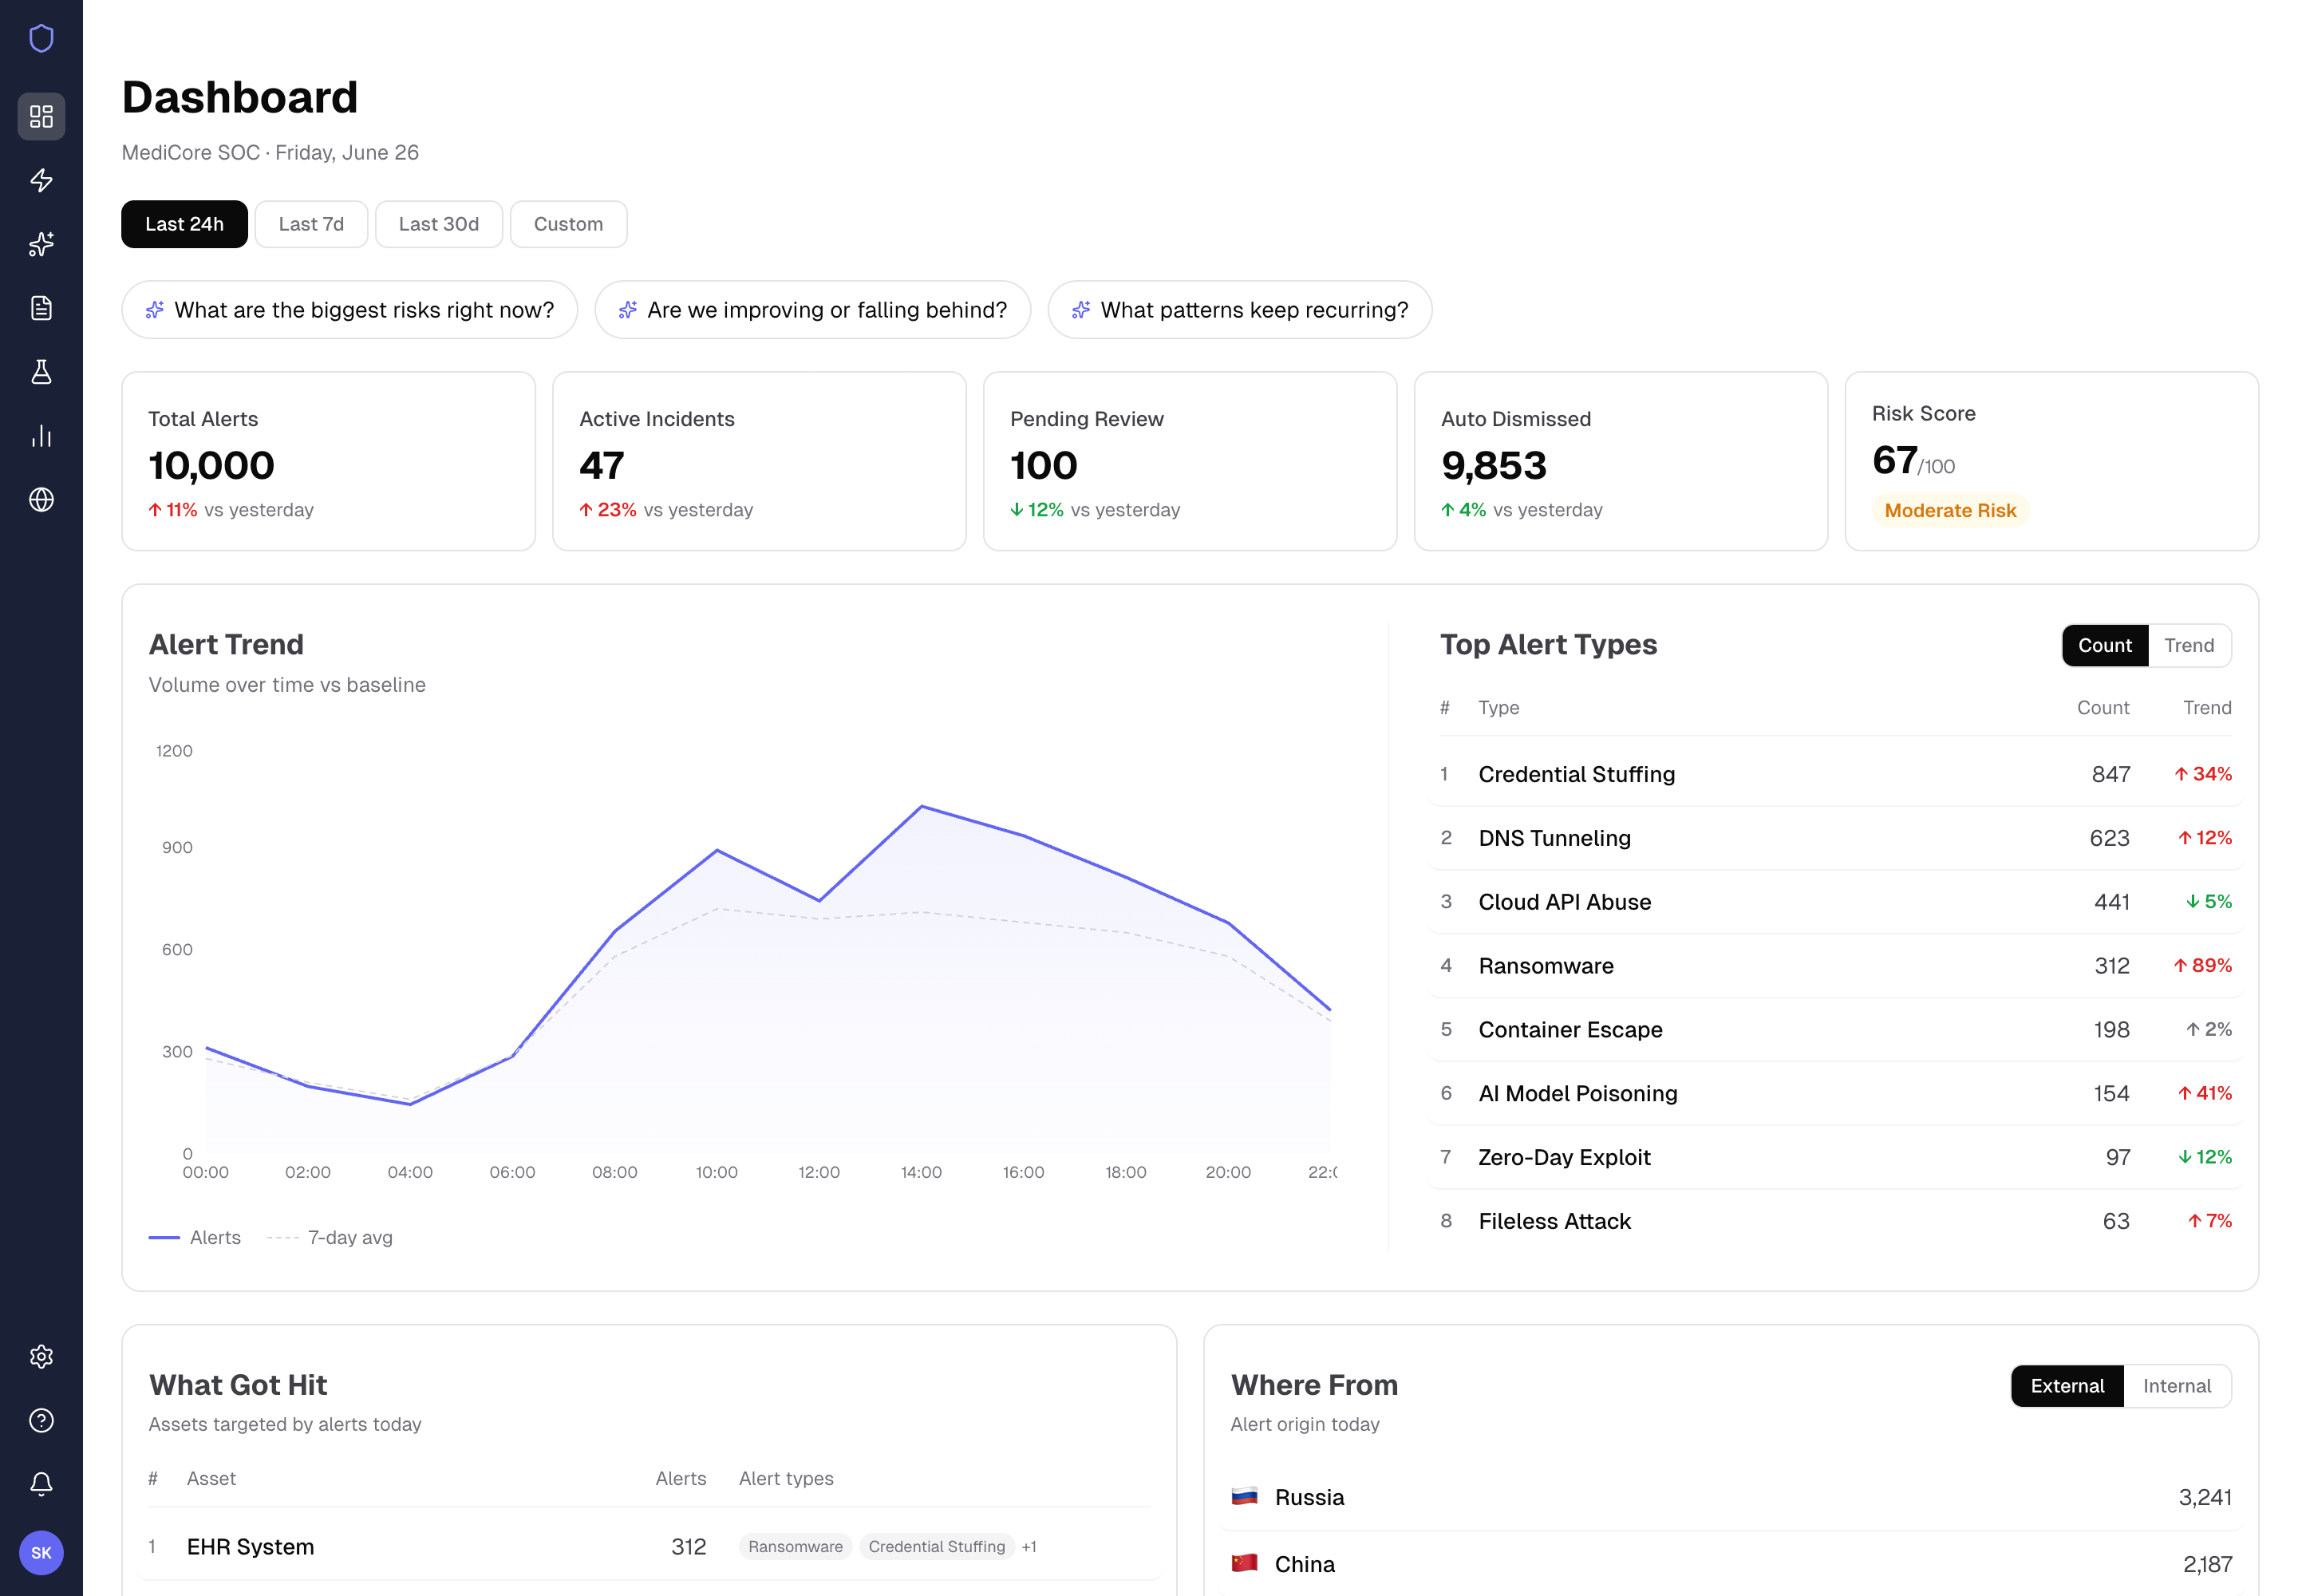Select the Last 24h time range
Viewport: 2298px width, 1596px height.
[x=184, y=224]
